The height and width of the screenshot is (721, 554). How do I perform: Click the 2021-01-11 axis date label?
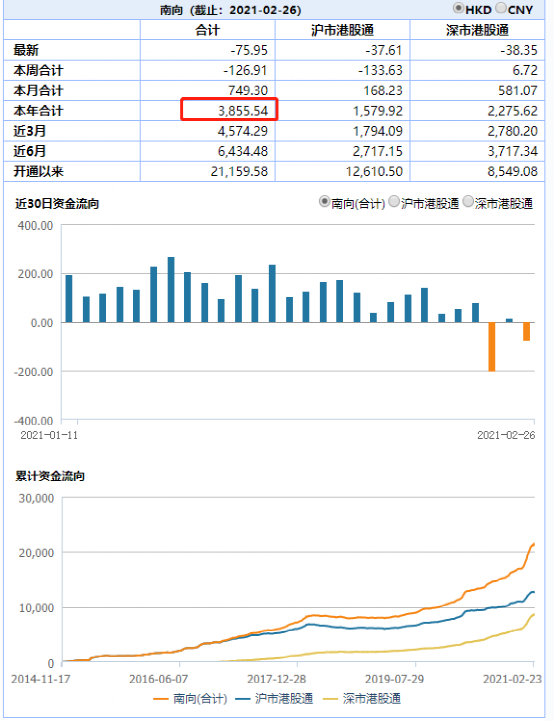(49, 435)
